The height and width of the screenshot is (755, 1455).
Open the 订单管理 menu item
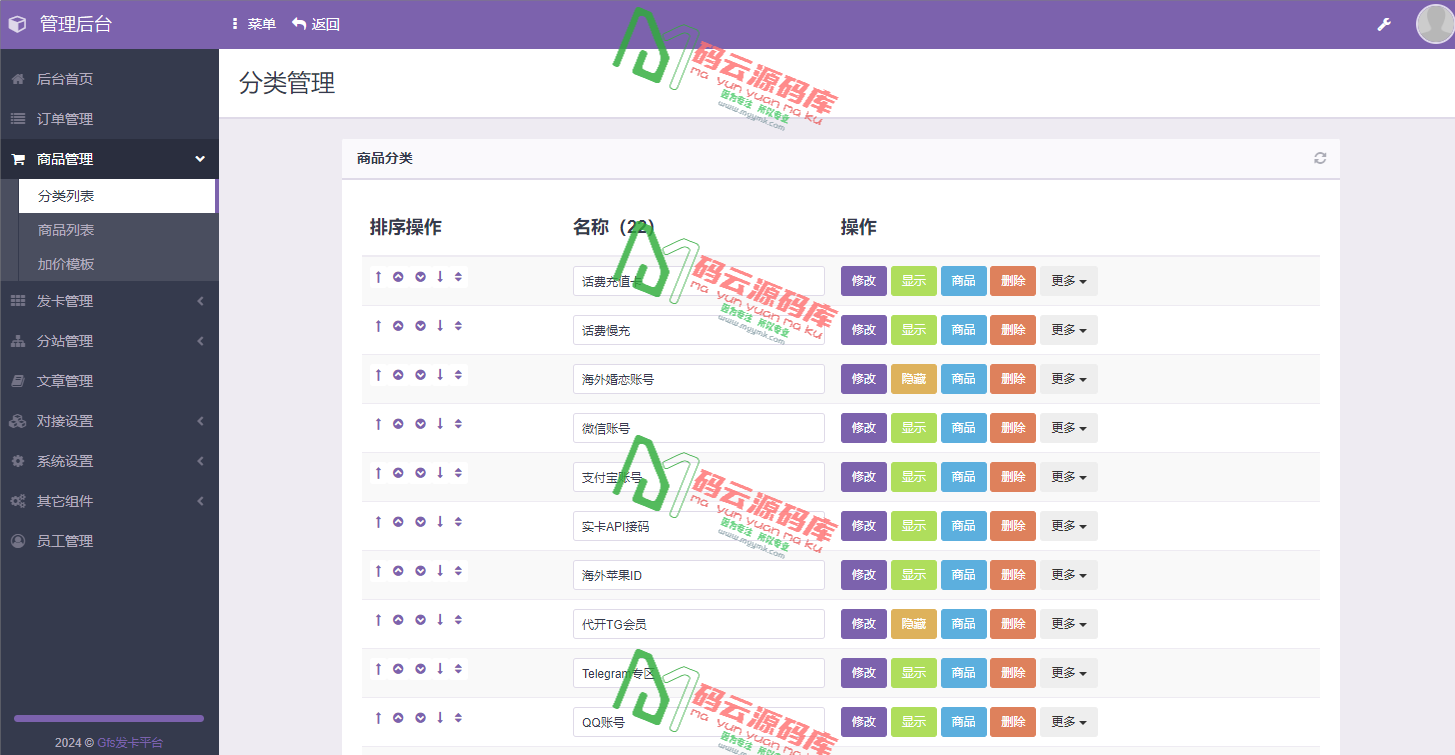point(109,118)
